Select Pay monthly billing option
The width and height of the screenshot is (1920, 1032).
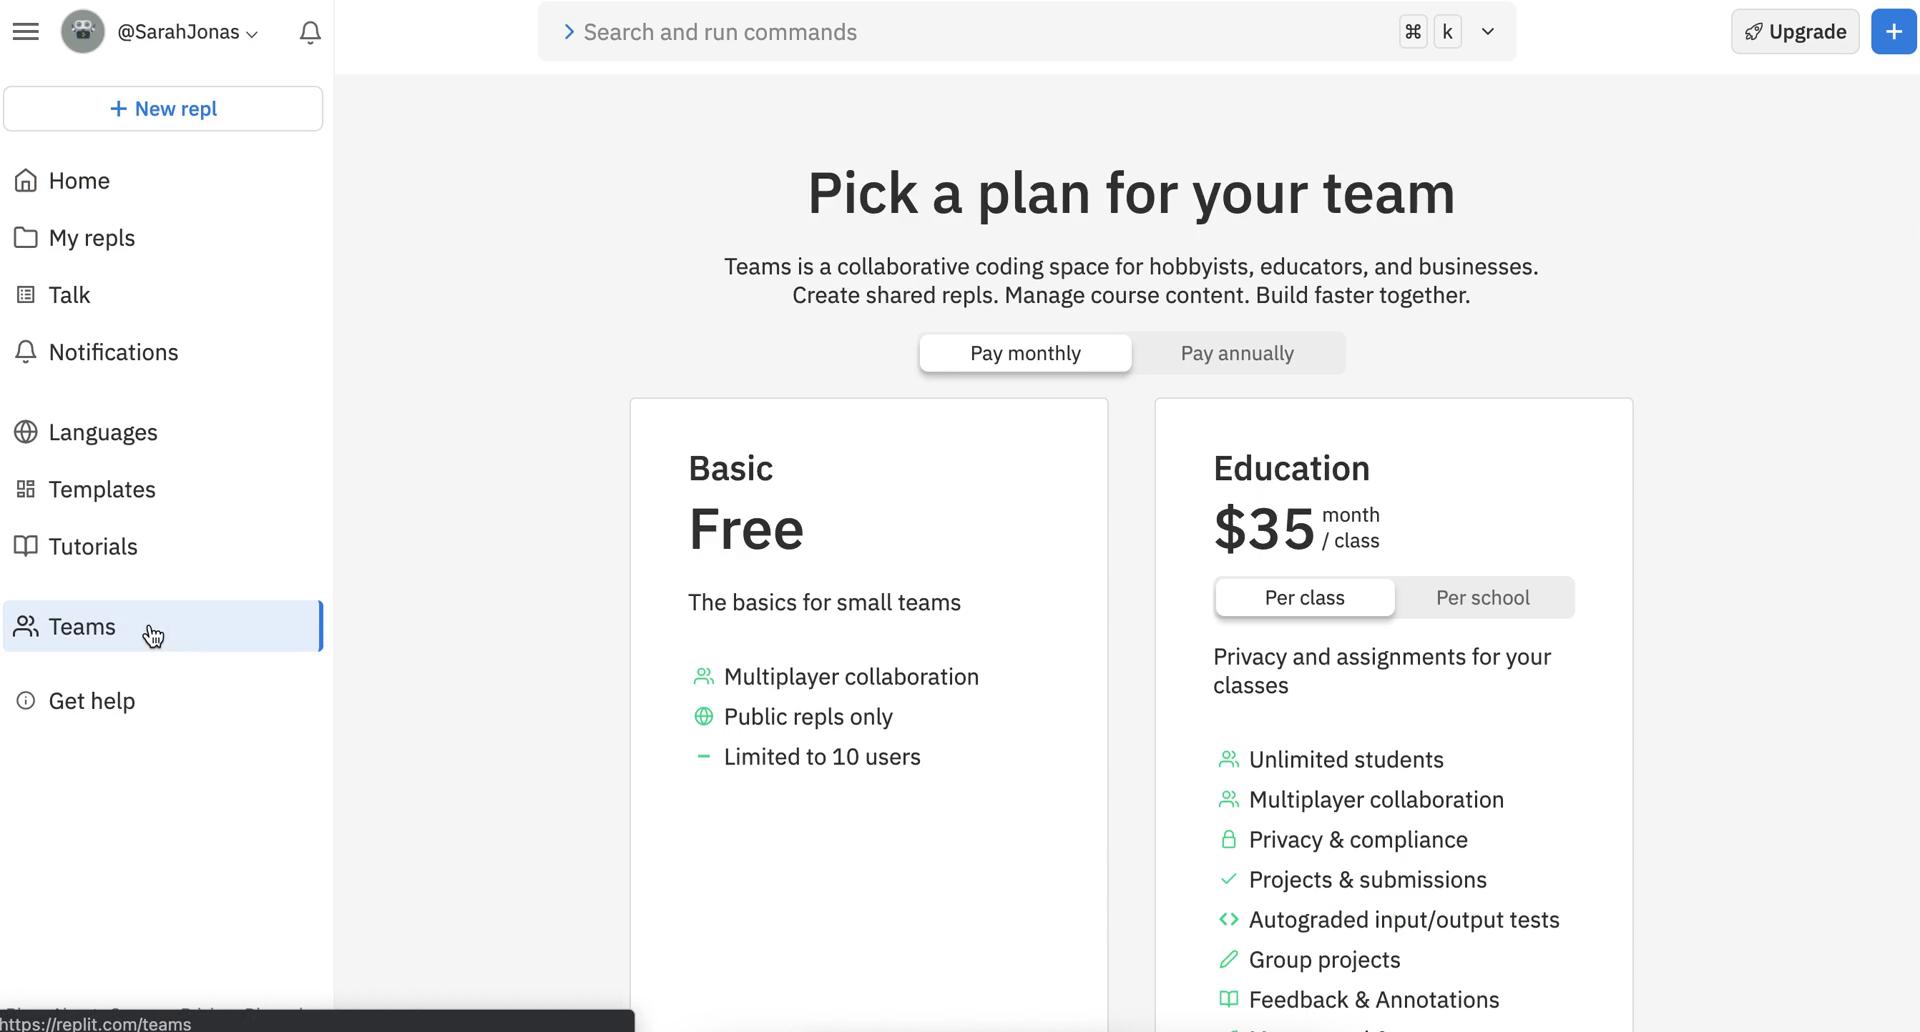click(1025, 353)
